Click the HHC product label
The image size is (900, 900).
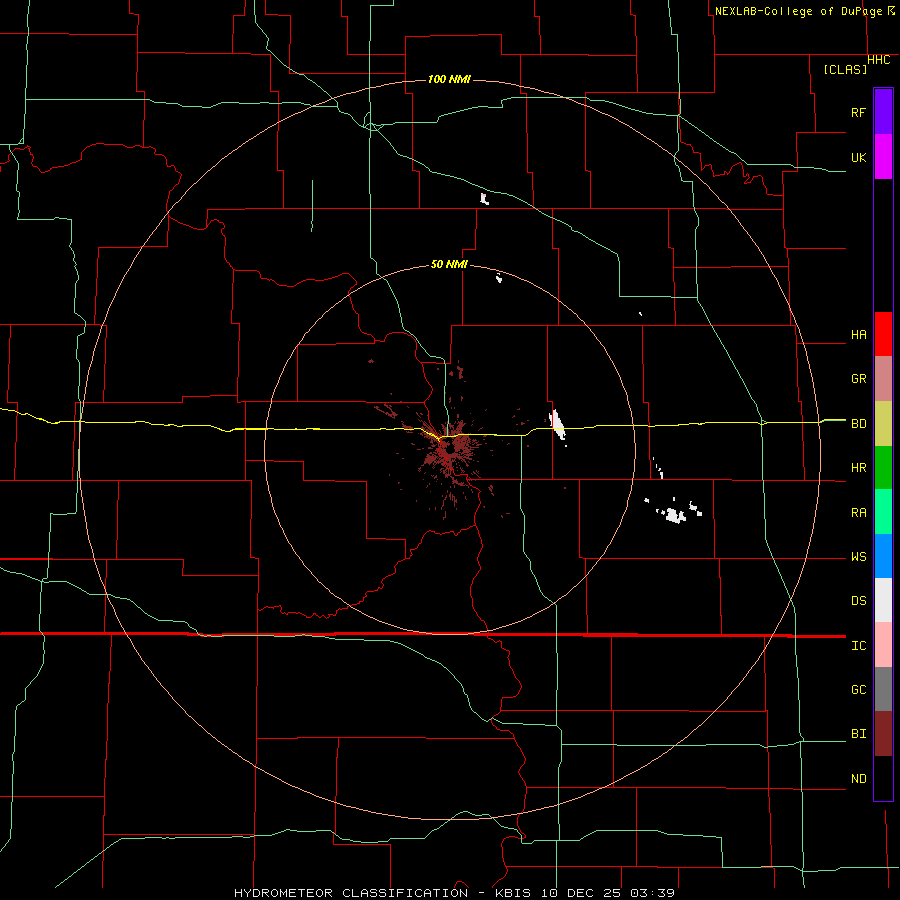tap(878, 60)
